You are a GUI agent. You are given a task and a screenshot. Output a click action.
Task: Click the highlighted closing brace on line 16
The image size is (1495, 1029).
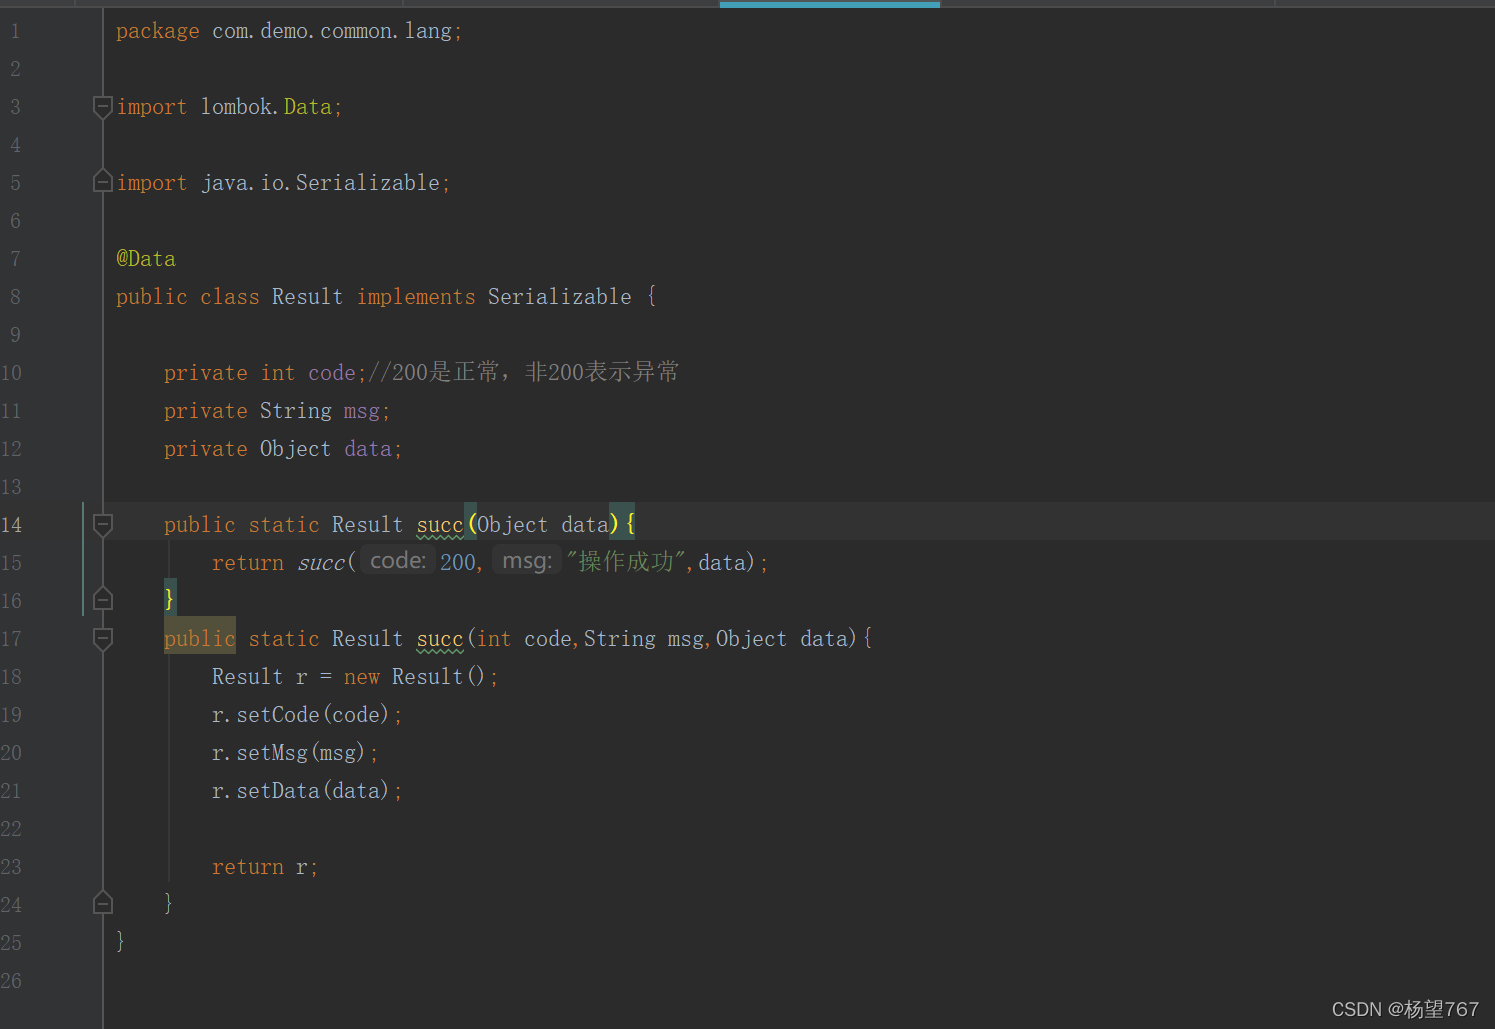[169, 598]
